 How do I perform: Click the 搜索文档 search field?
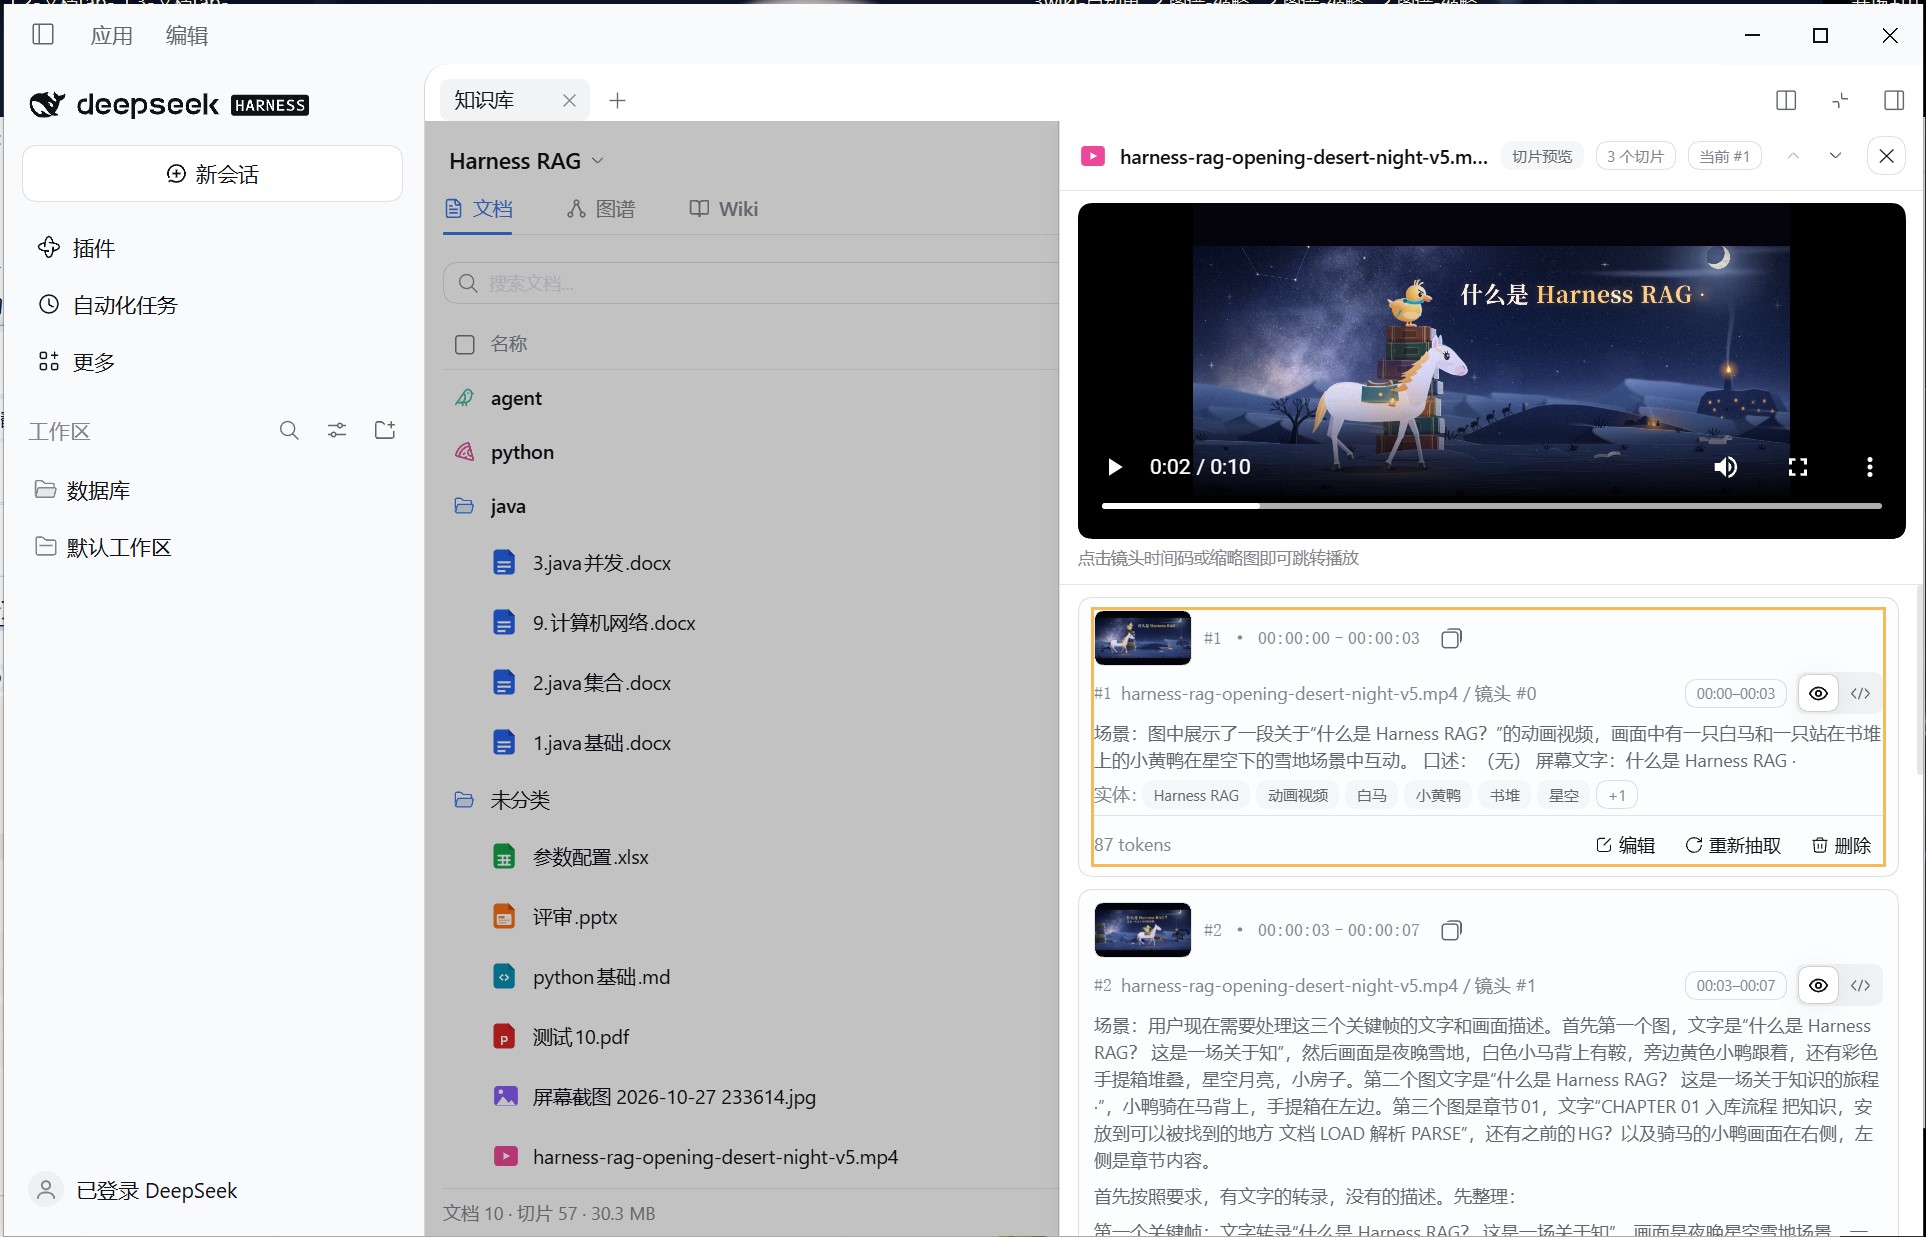[x=751, y=283]
